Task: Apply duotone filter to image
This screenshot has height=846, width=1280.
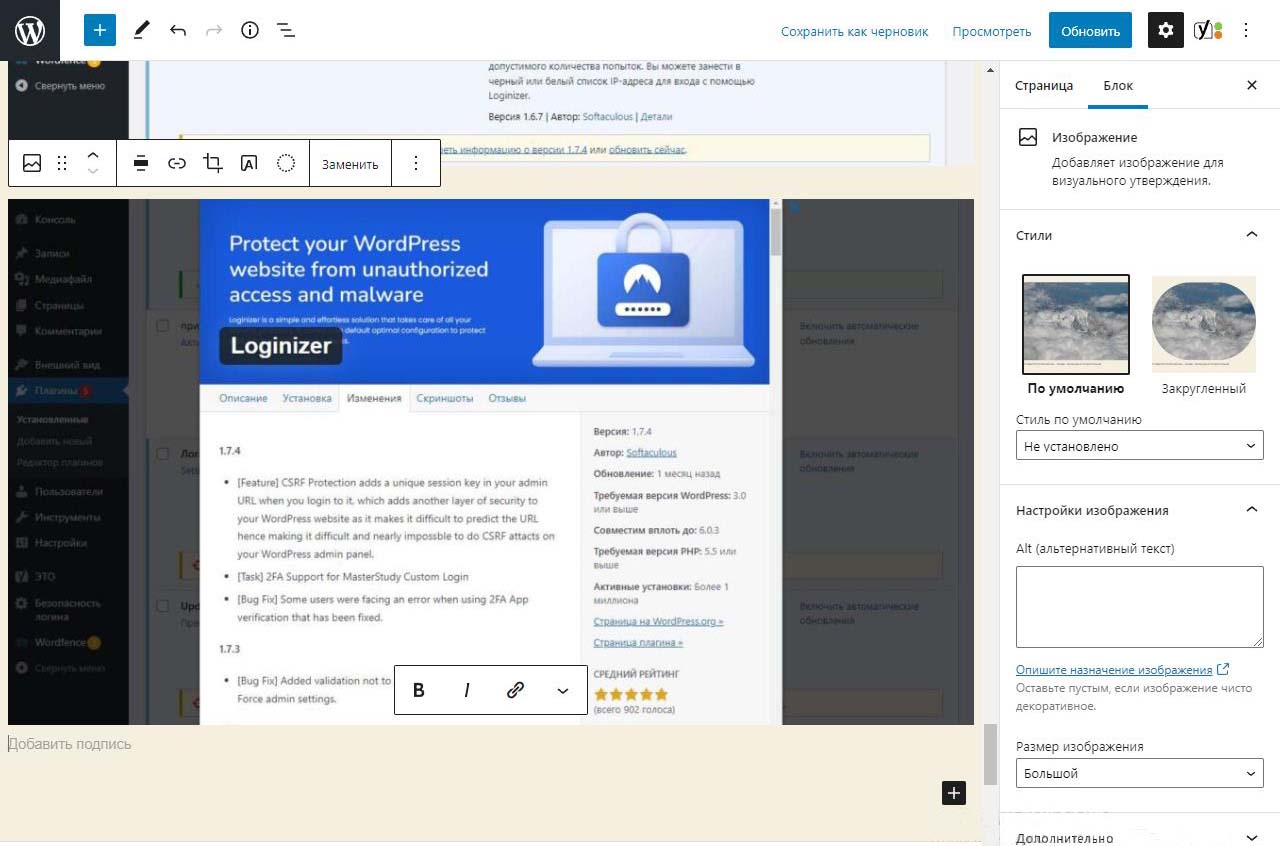Action: (286, 163)
